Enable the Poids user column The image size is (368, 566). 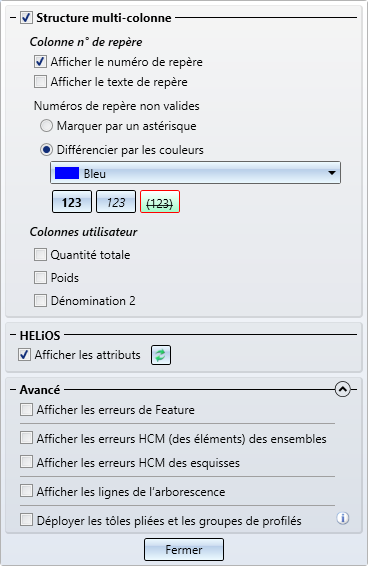click(x=40, y=278)
